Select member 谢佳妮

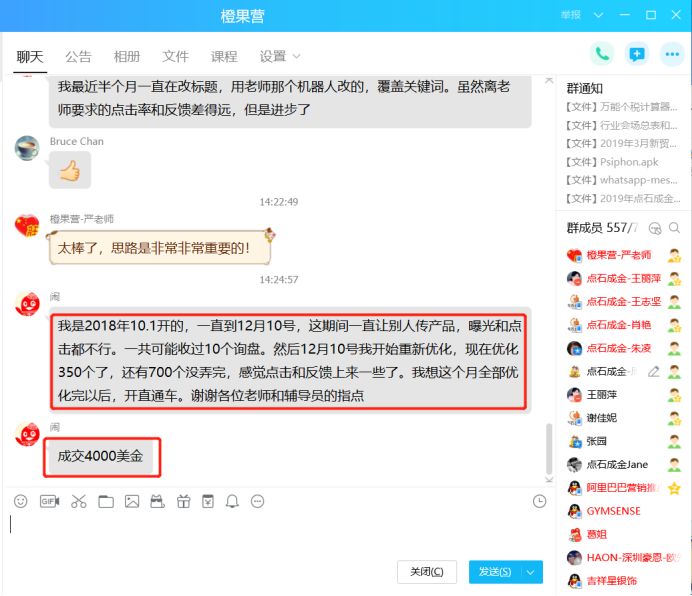[x=623, y=418]
